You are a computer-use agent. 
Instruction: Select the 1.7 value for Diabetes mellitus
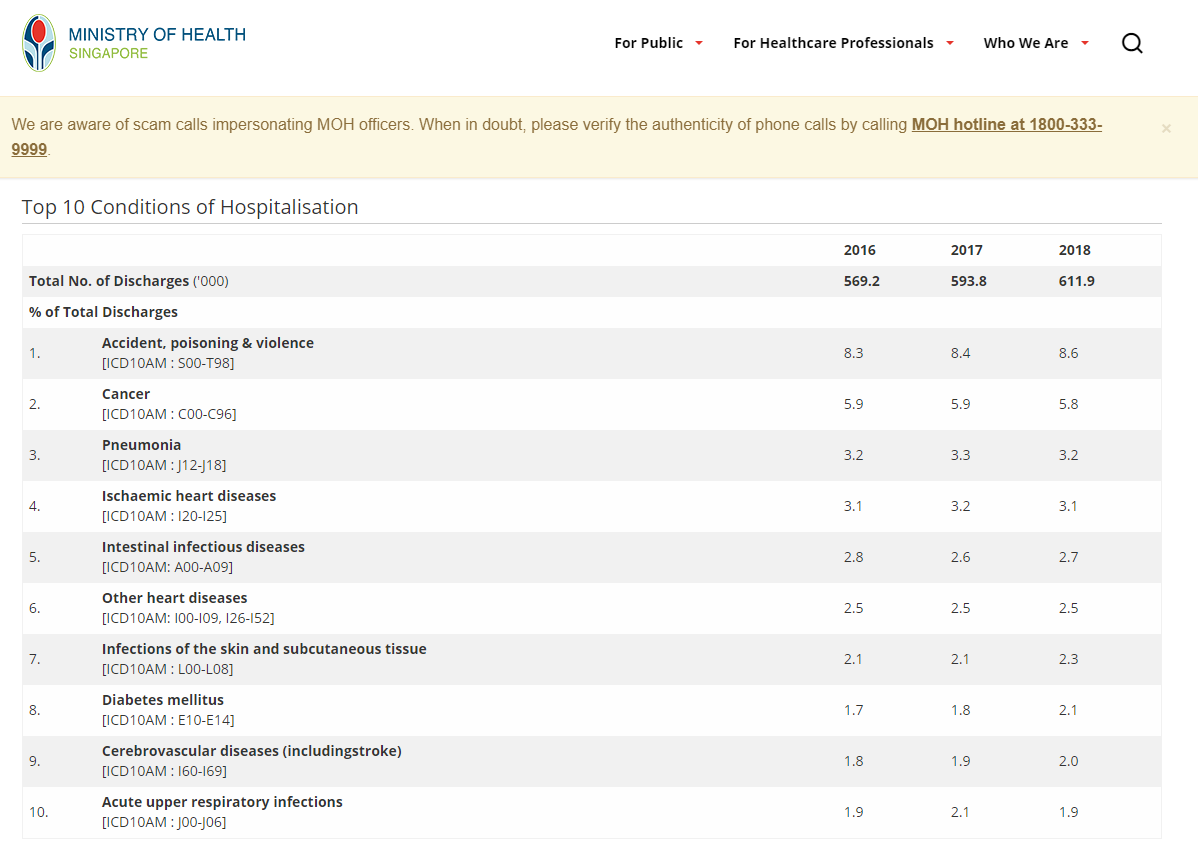click(853, 710)
